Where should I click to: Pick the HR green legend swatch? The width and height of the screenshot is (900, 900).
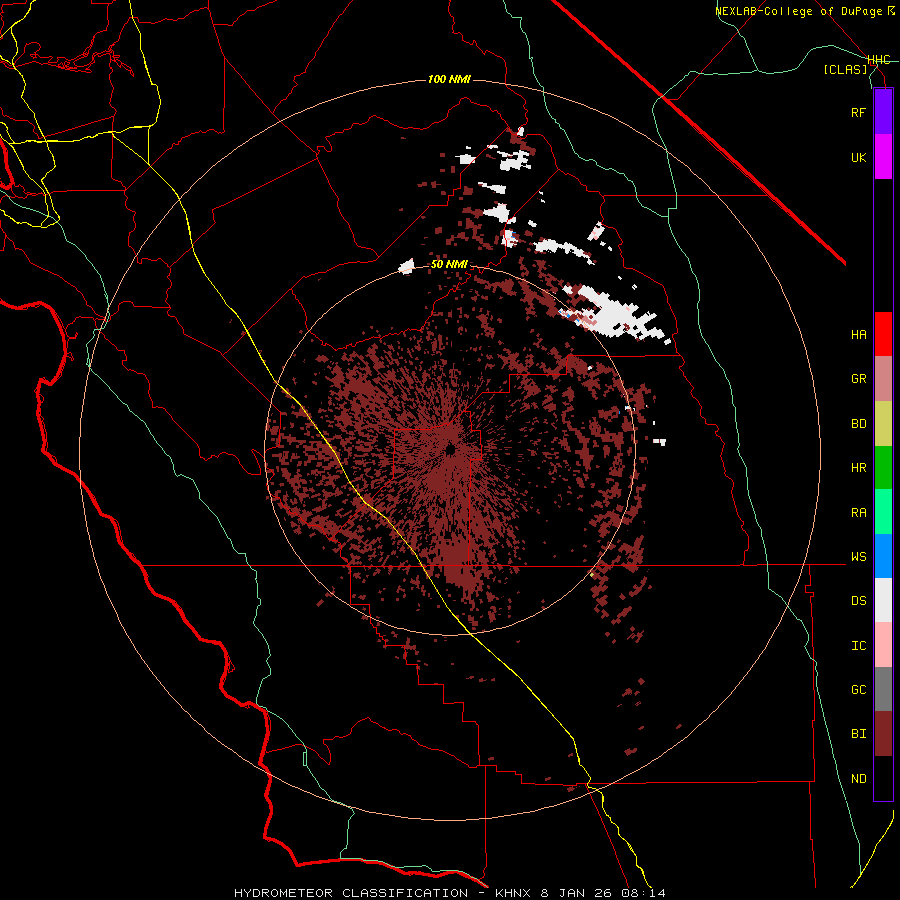pos(883,468)
